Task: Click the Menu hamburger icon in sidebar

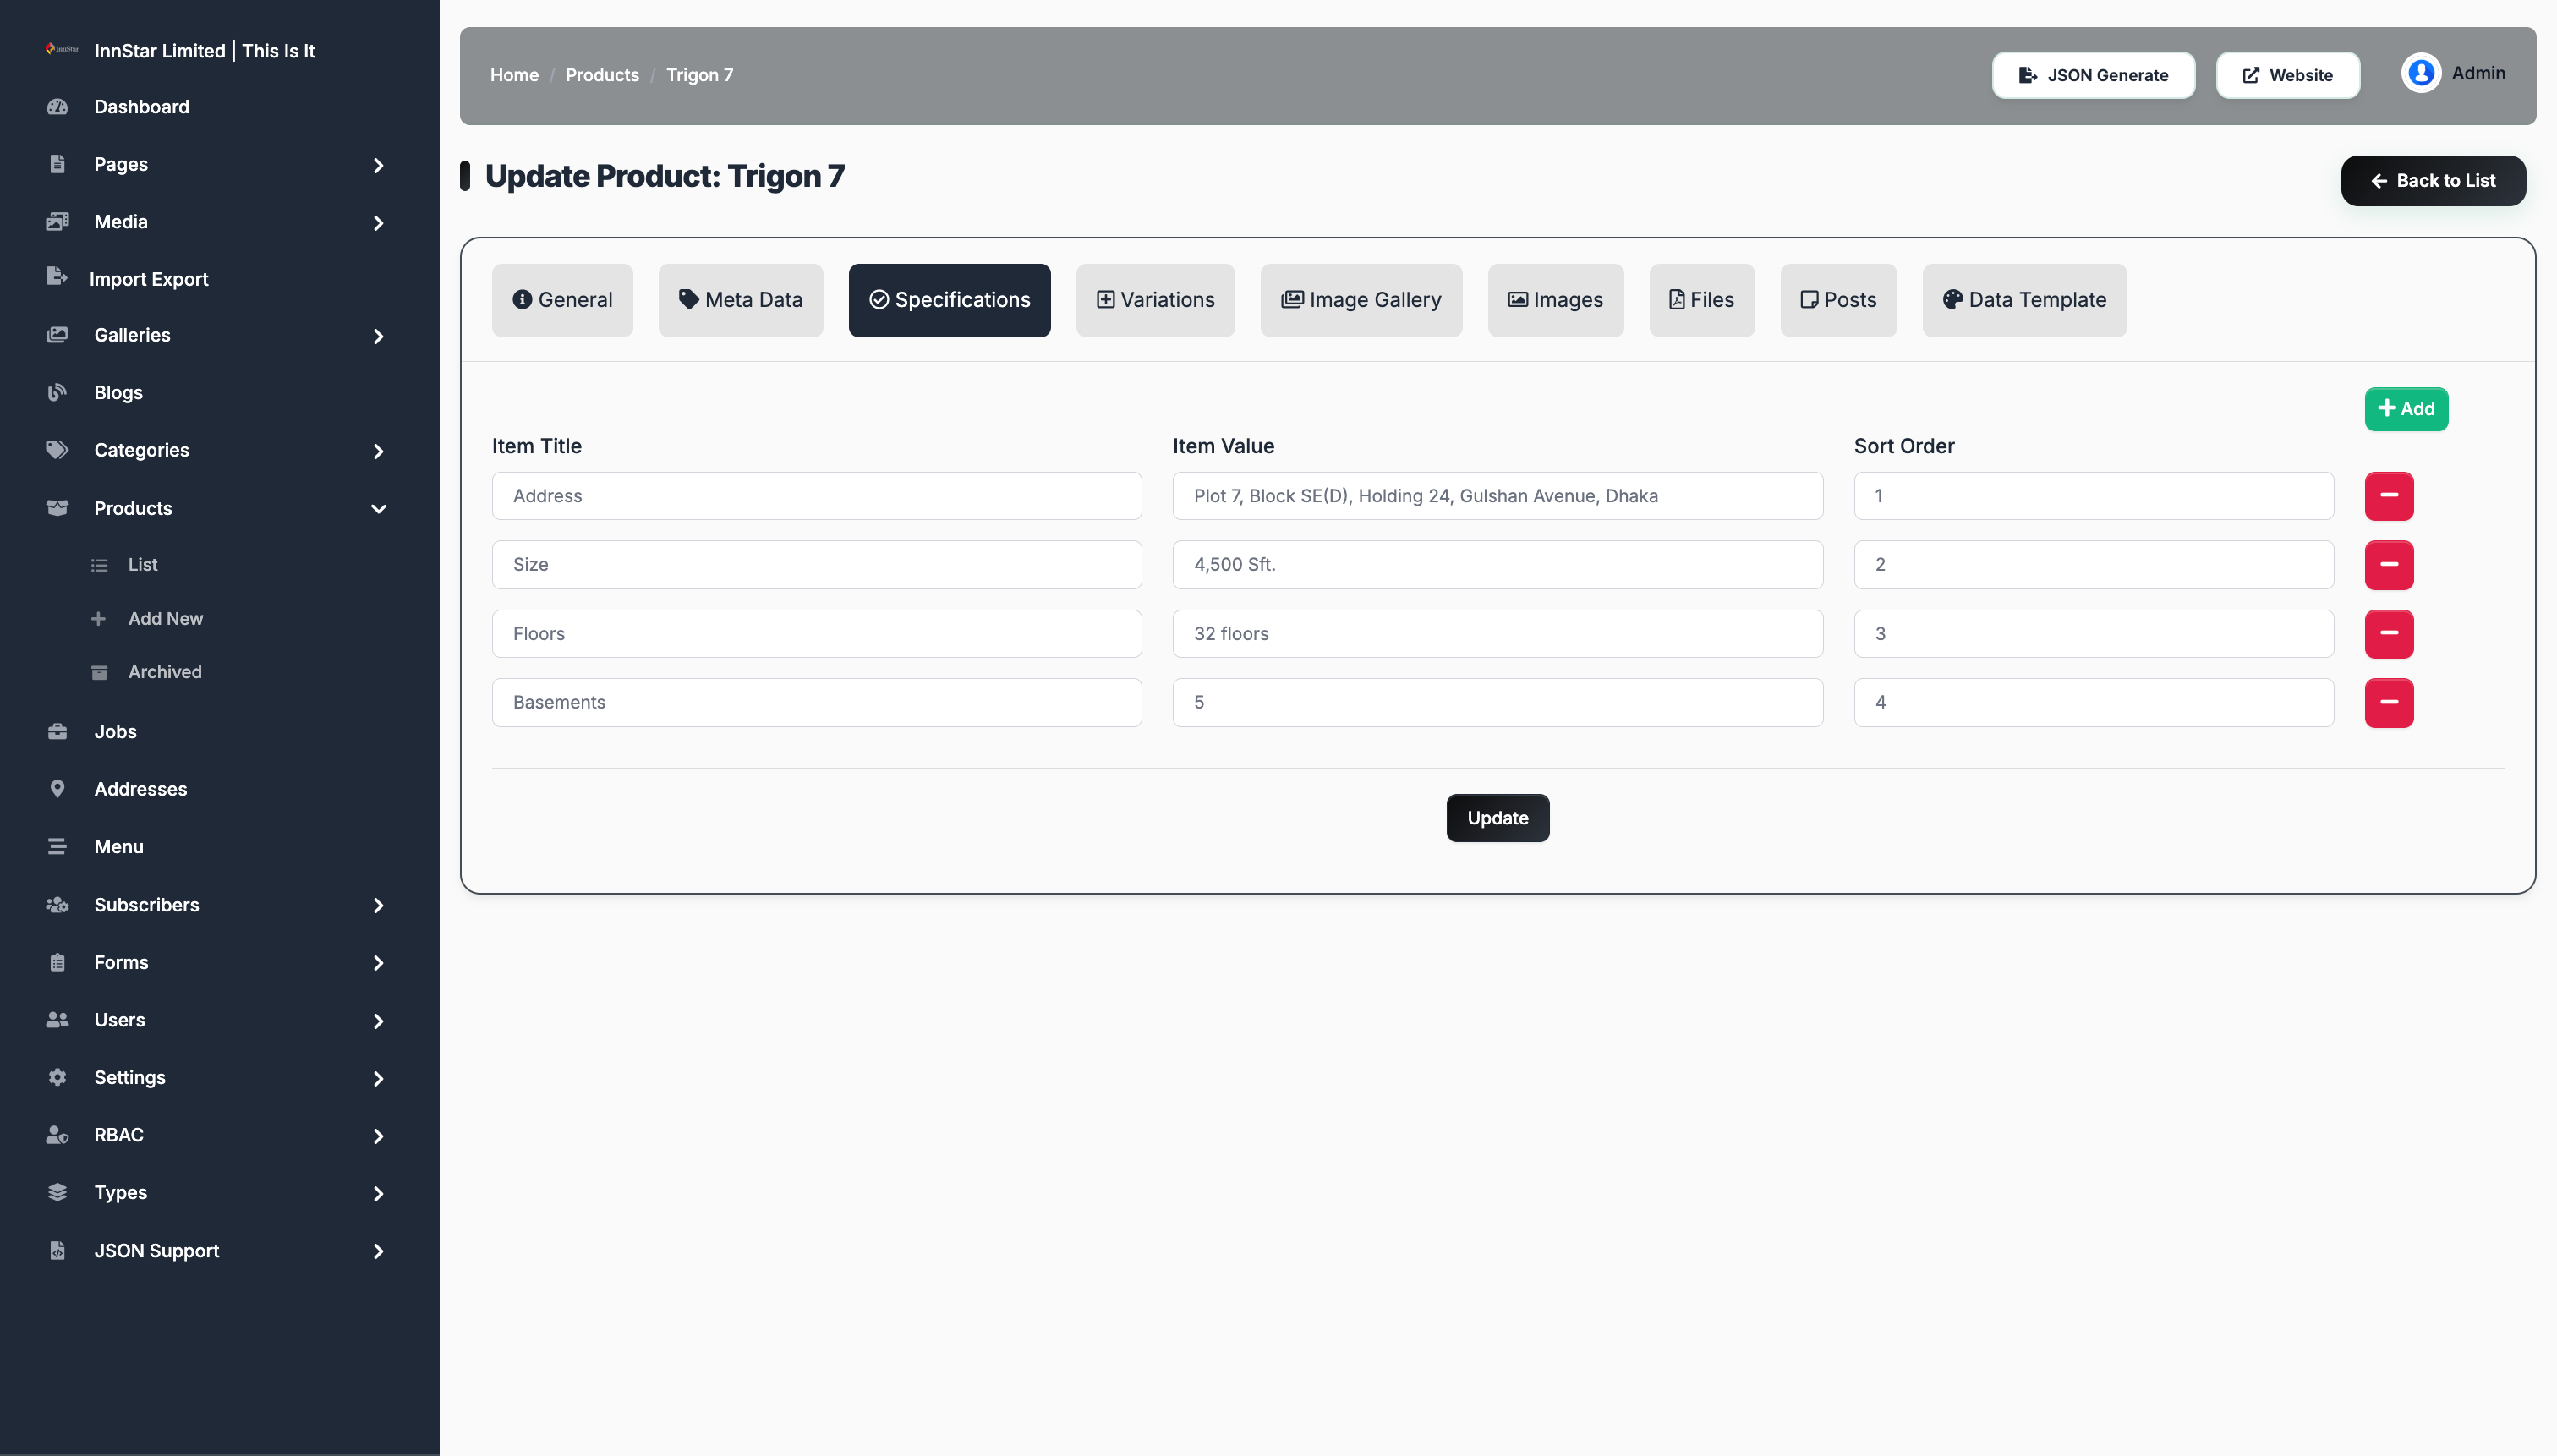Action: click(x=57, y=847)
